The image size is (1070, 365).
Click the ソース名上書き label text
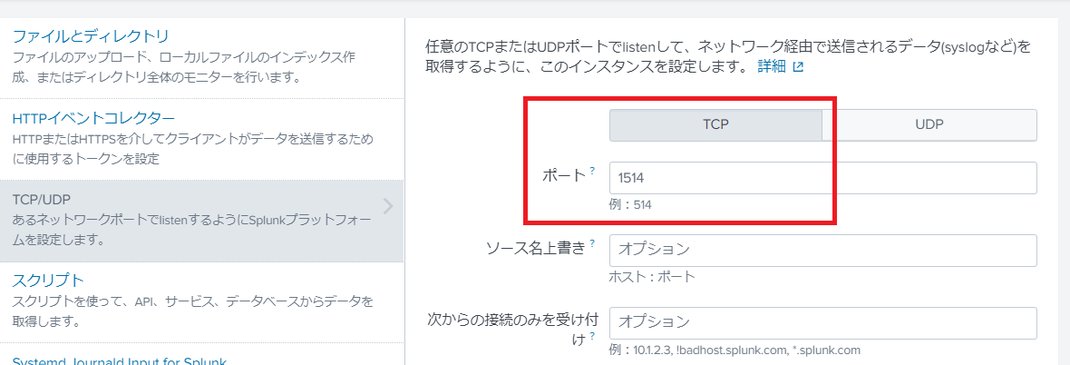pos(536,249)
